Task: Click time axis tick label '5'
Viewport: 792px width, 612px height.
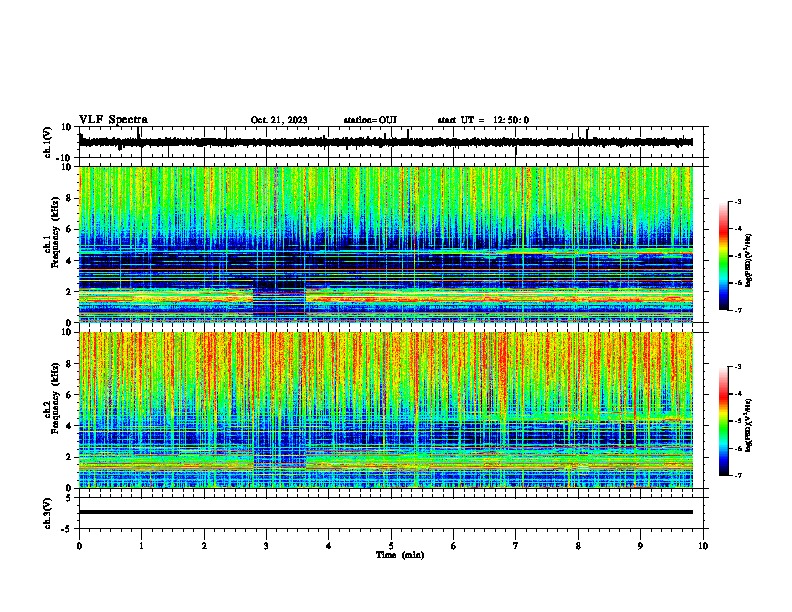Action: (391, 545)
